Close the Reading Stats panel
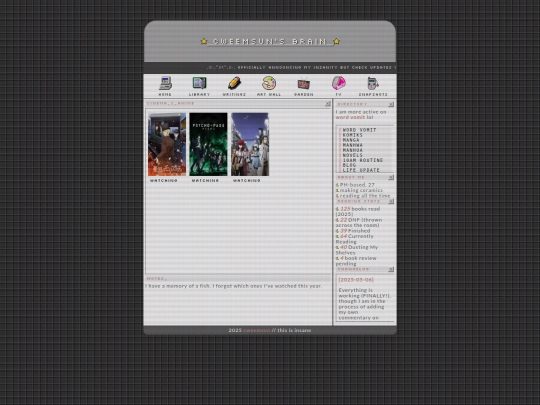Image resolution: width=540 pixels, height=405 pixels. coord(391,201)
